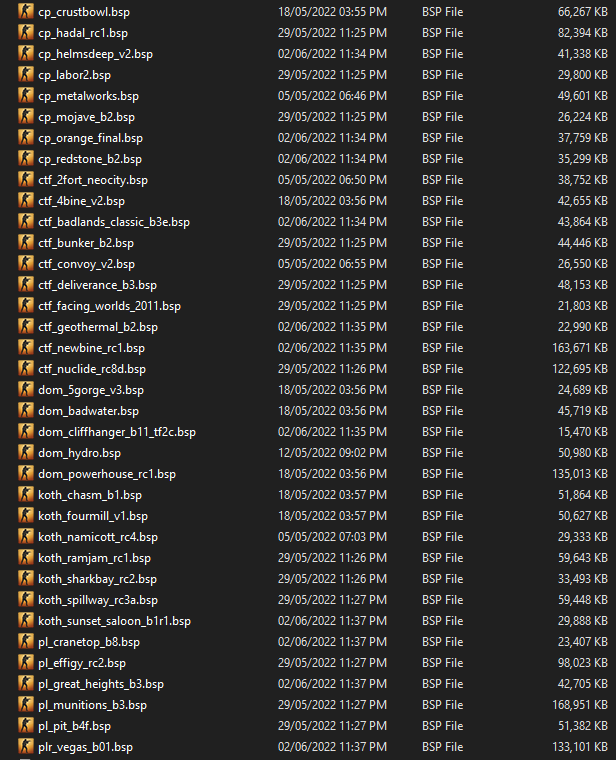The height and width of the screenshot is (760, 616).
Task: Click the dom_powerhouse_rc1.bsp icon
Action: (26, 474)
